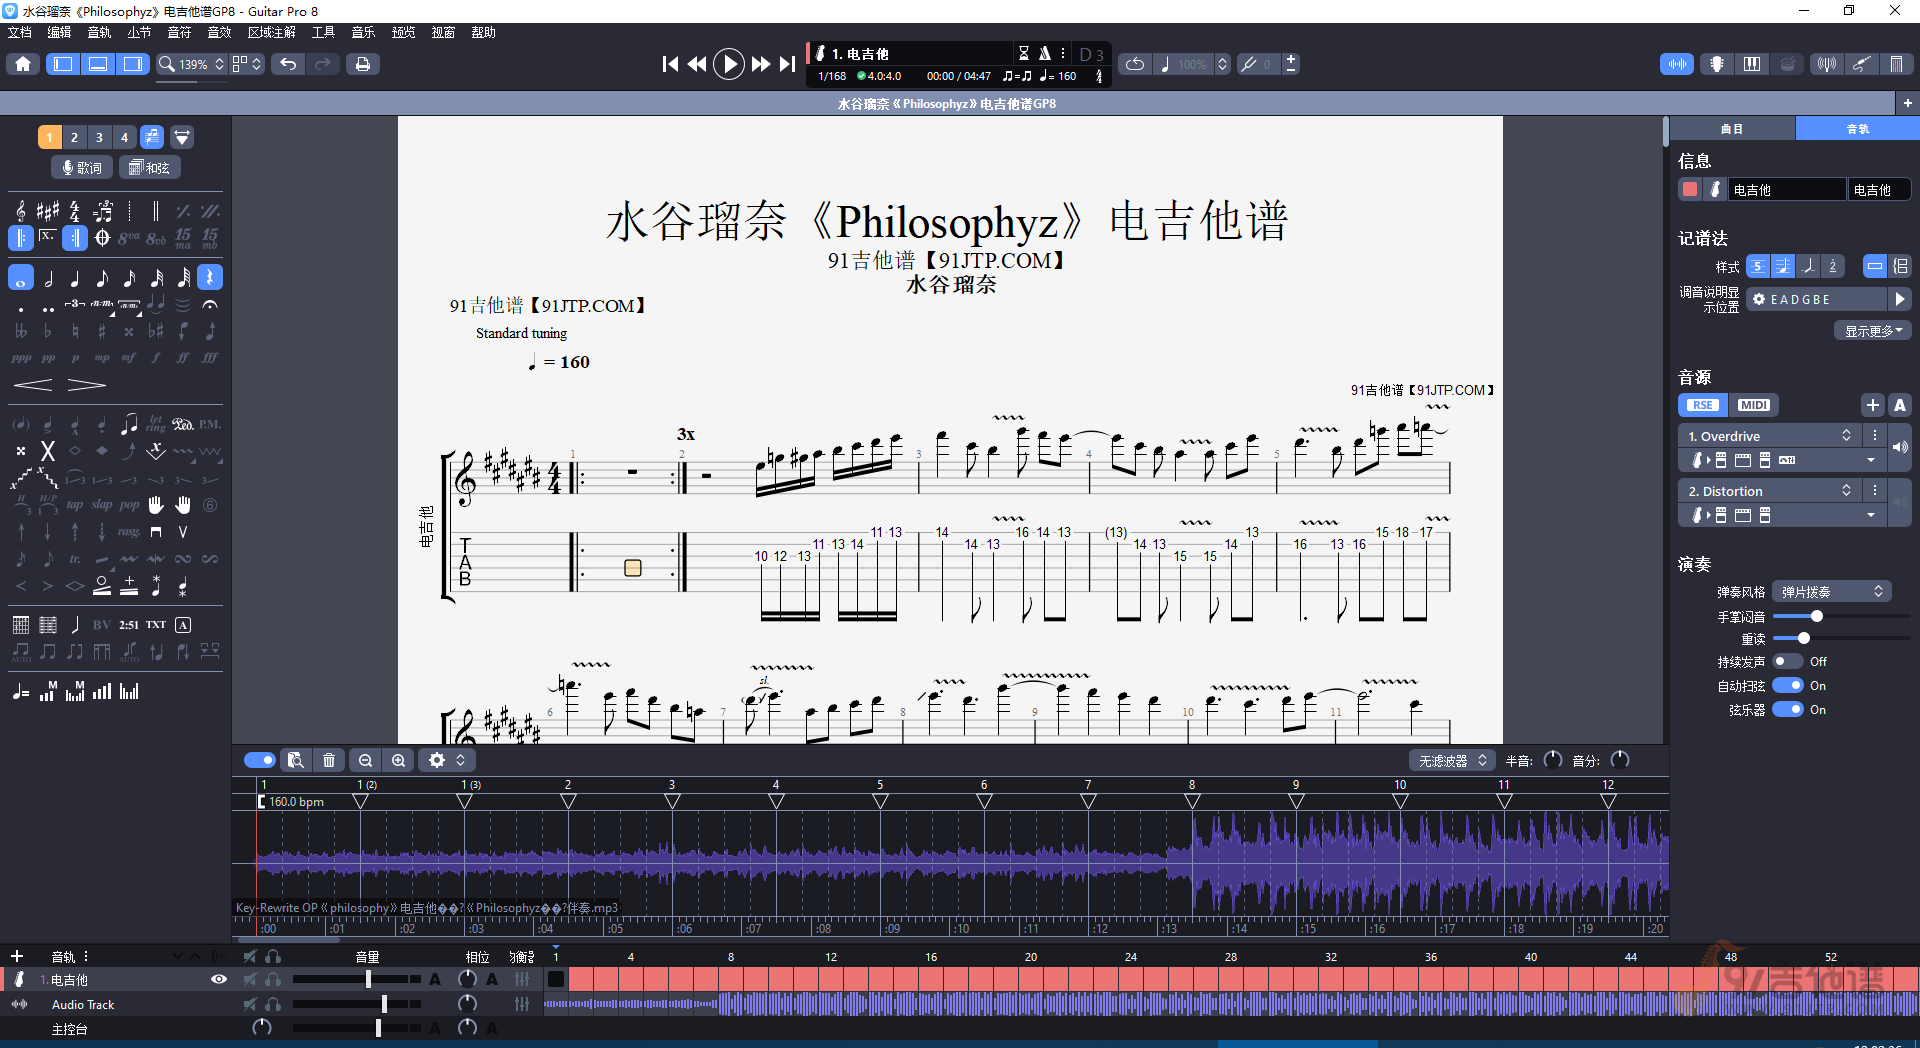Image resolution: width=1920 pixels, height=1048 pixels.
Task: Toggle the audio track enable switch
Action: tap(260, 760)
